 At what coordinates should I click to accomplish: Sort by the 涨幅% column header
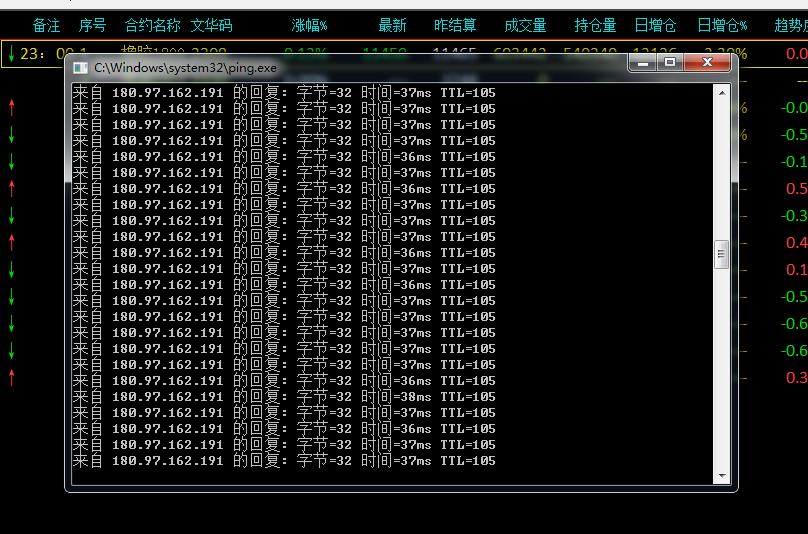(x=309, y=25)
